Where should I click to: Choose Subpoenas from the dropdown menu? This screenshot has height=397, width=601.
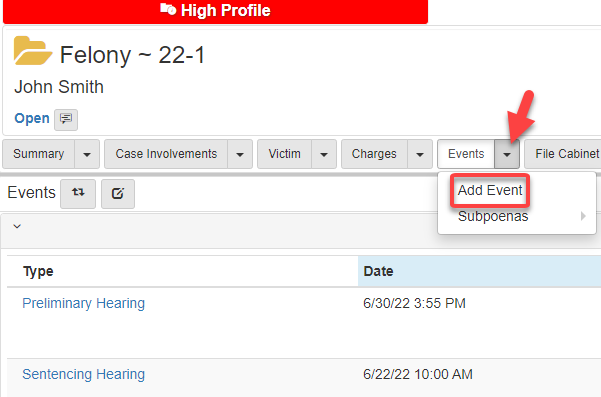point(493,216)
